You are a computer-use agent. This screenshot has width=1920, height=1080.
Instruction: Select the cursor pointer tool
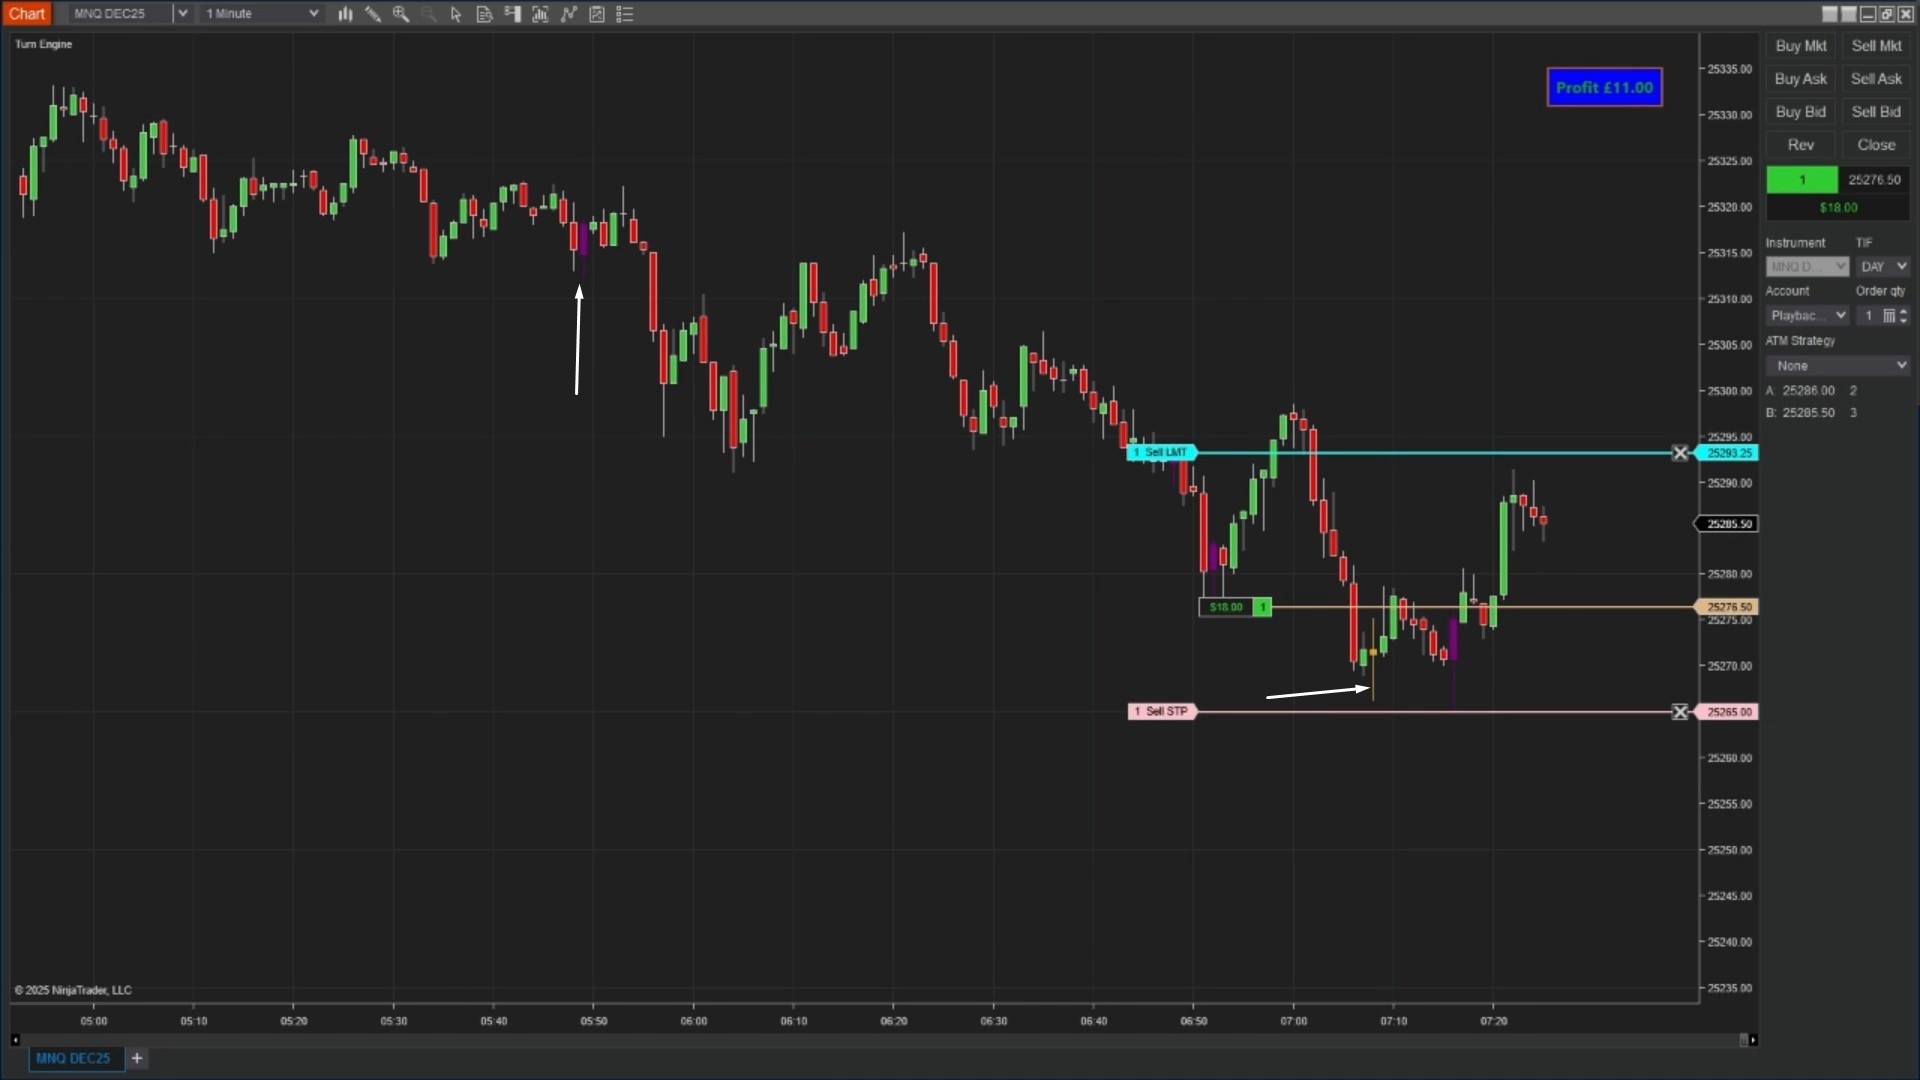[x=456, y=14]
